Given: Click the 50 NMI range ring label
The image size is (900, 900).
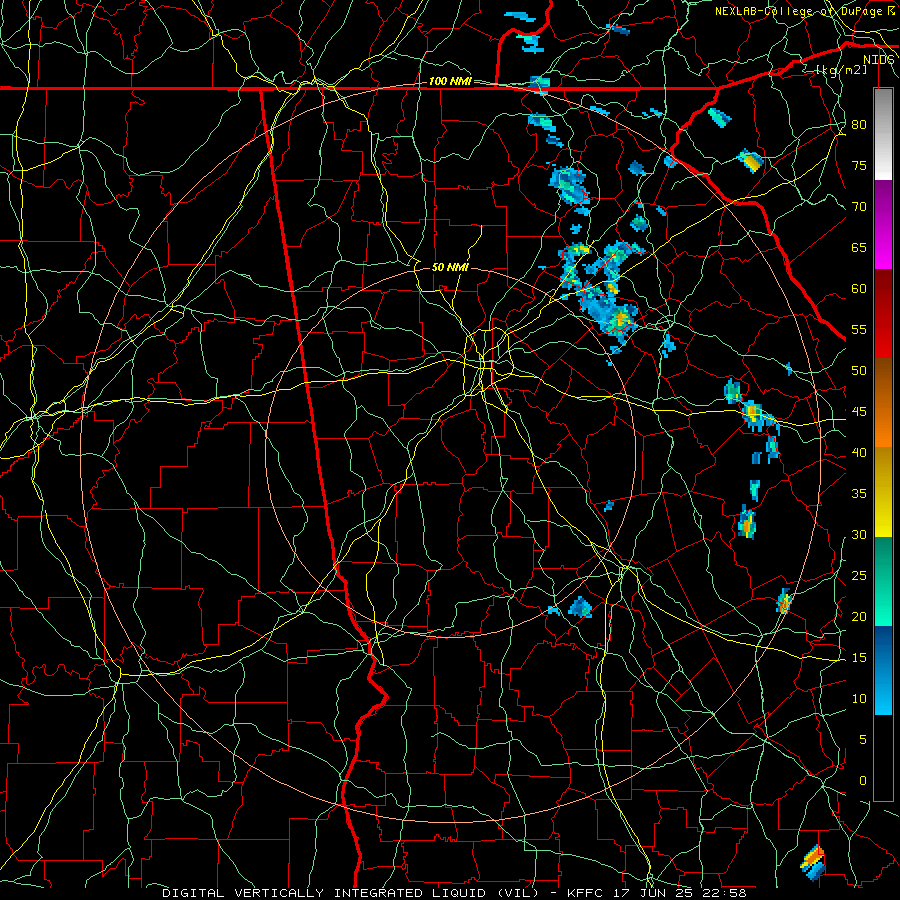Looking at the screenshot, I should tap(450, 267).
